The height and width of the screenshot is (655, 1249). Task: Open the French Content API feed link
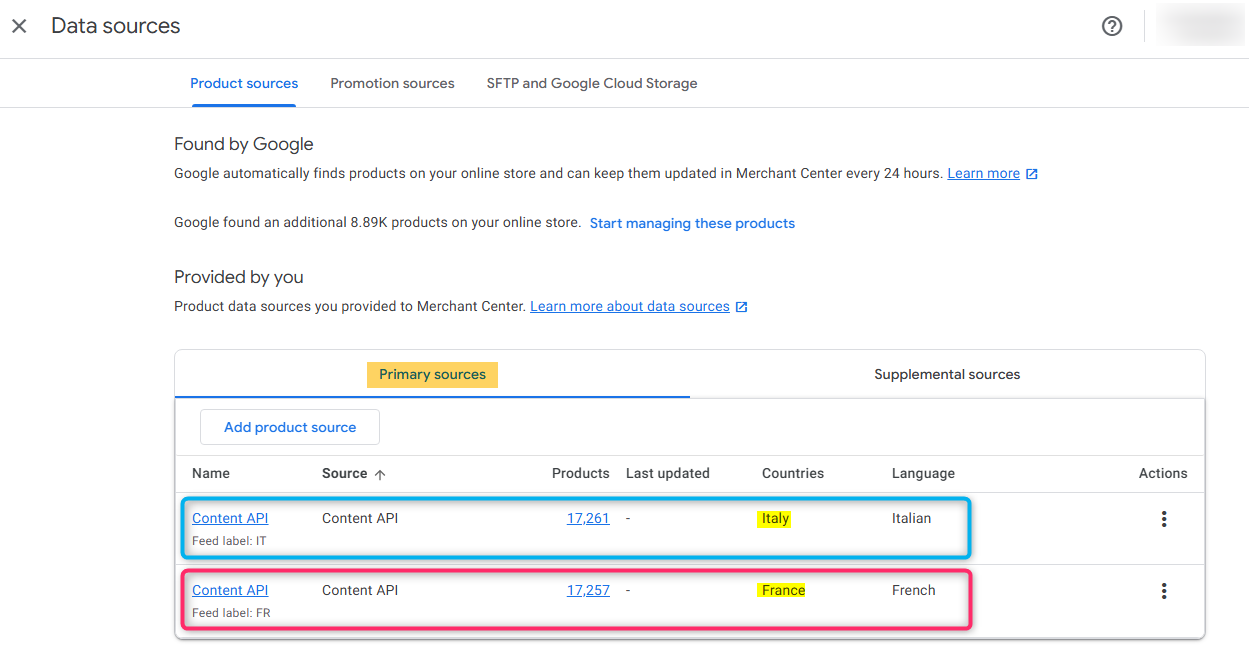click(230, 590)
